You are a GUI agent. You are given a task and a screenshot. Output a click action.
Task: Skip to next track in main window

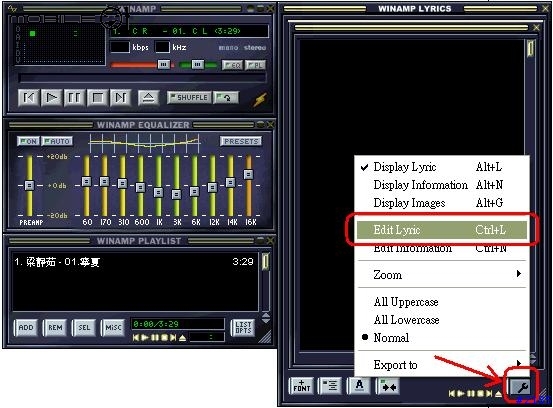click(120, 98)
